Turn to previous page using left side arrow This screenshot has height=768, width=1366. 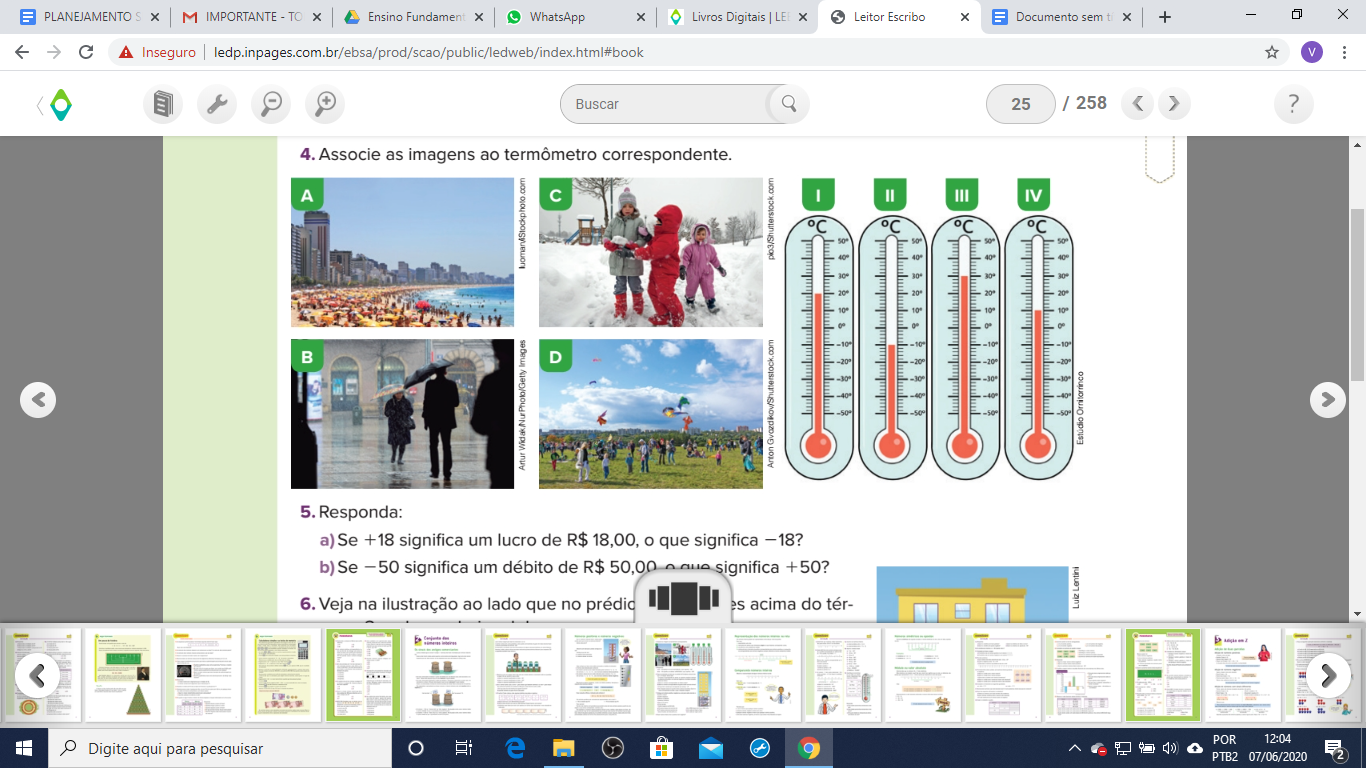(x=38, y=400)
